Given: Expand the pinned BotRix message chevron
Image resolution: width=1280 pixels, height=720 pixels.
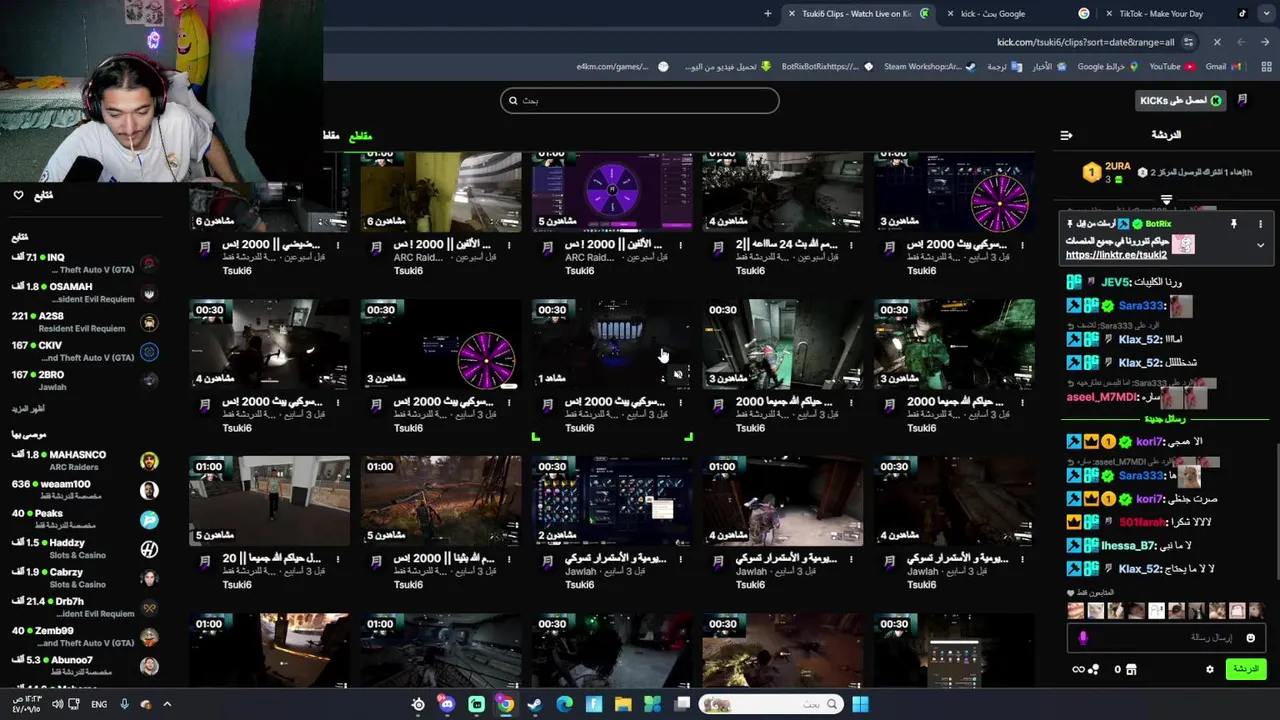Looking at the screenshot, I should [1260, 245].
